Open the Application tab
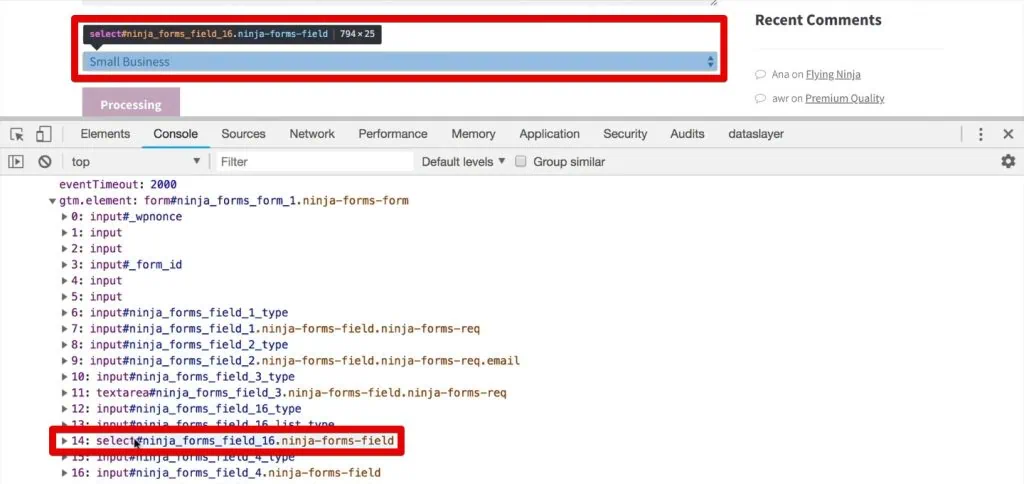The image size is (1024, 484). (549, 134)
